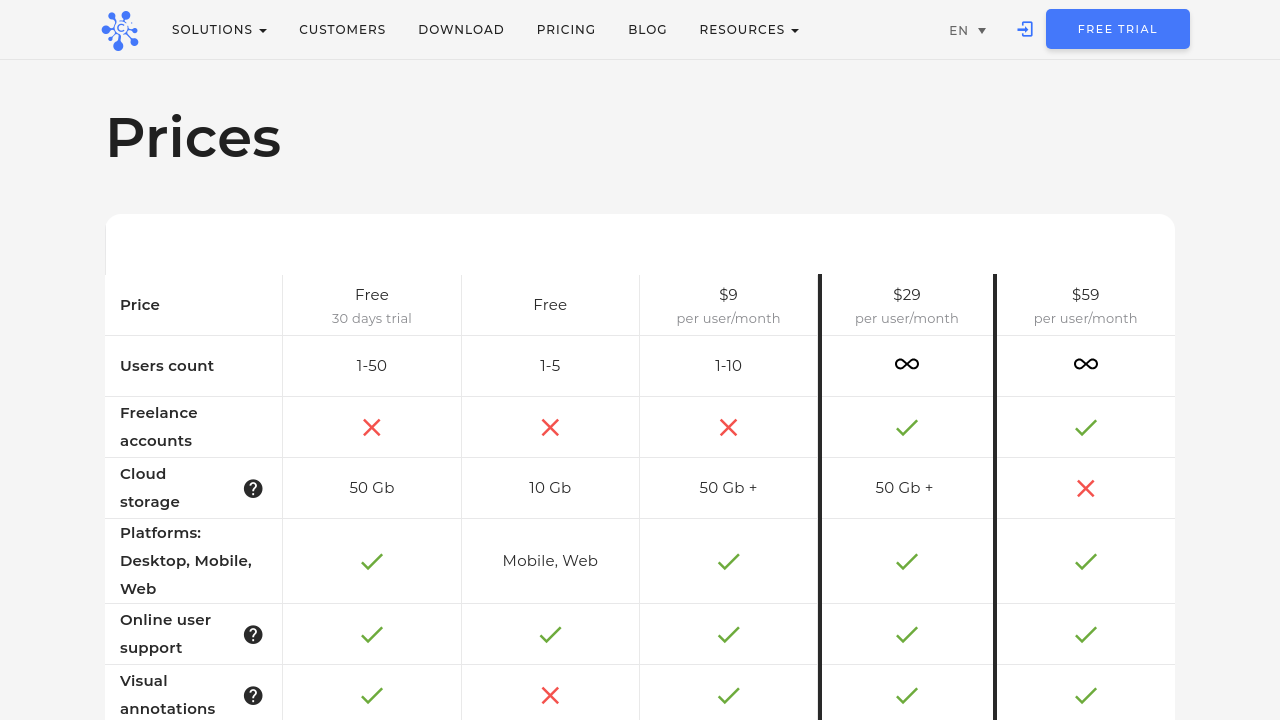Click the '10 Gb' cloud storage cell
The height and width of the screenshot is (720, 1280).
[x=550, y=488]
